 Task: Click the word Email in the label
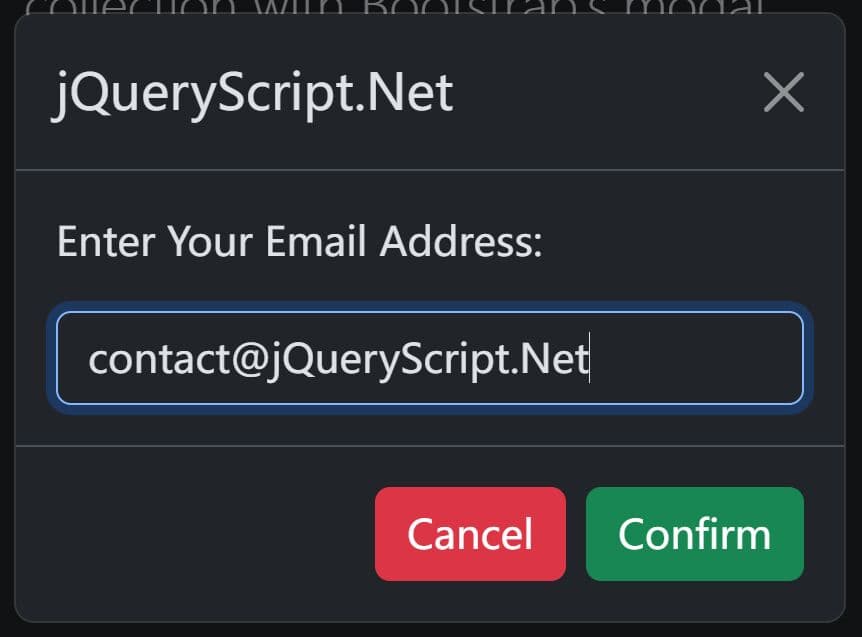point(316,241)
